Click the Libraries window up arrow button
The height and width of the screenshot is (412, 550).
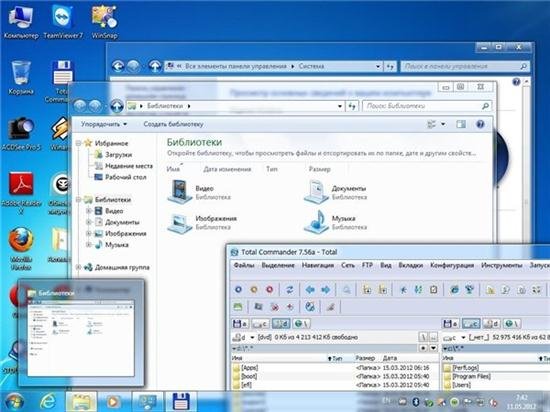(x=117, y=106)
